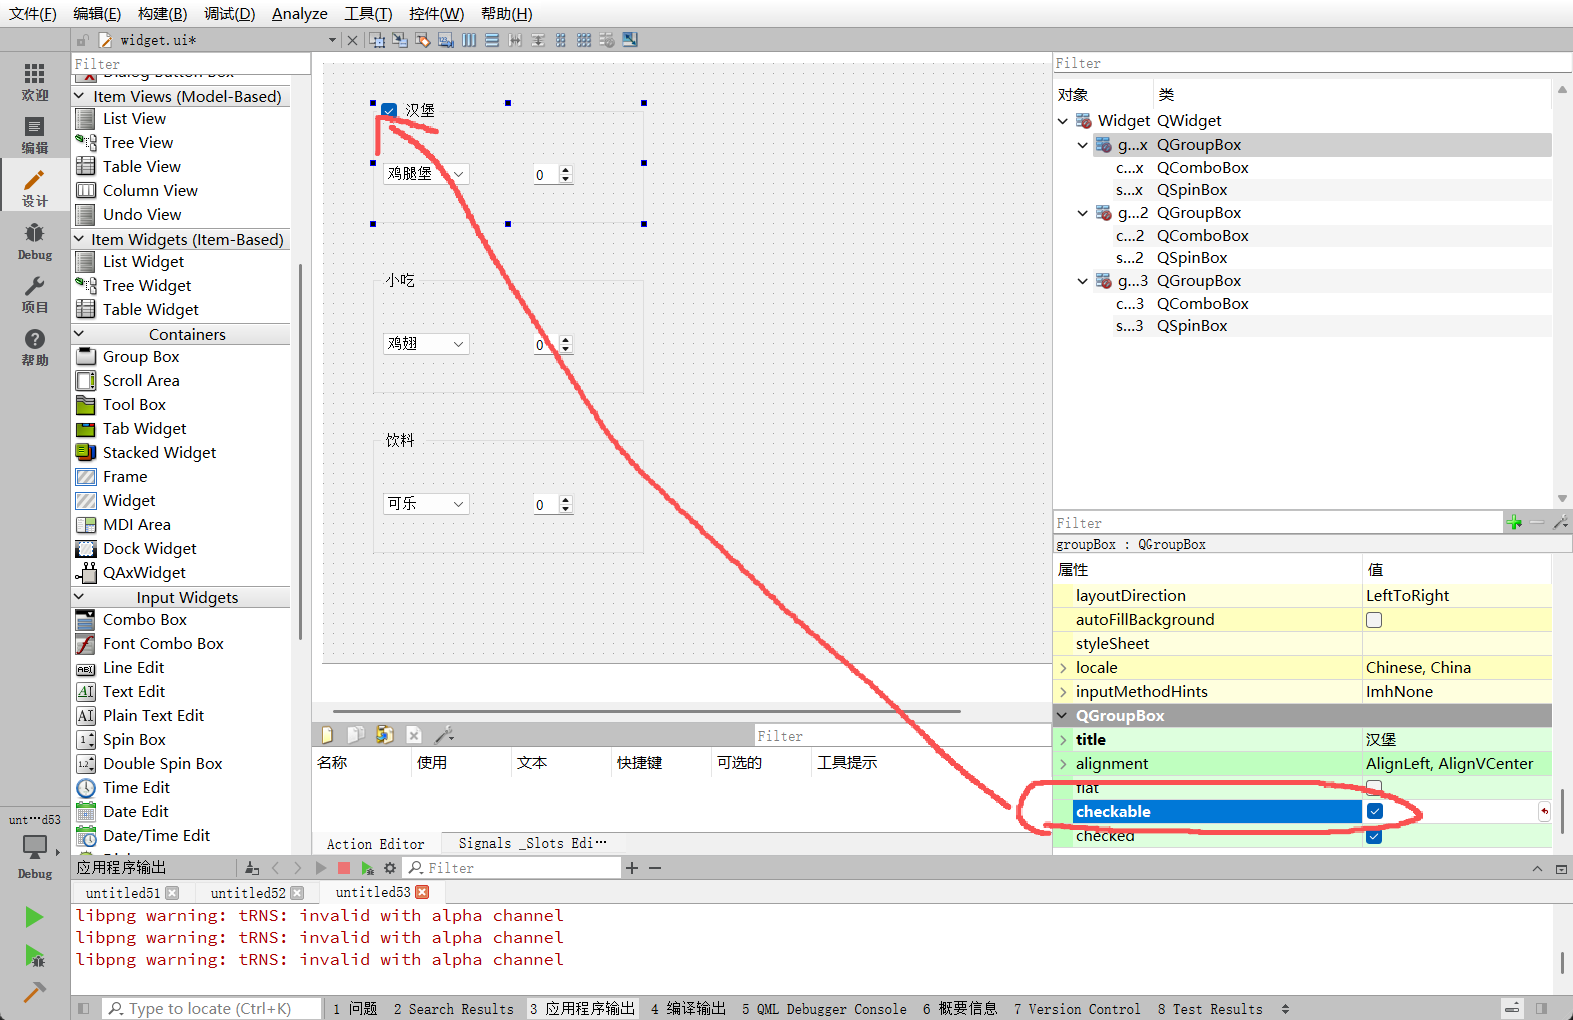Apply grid layout icon in toolbar
Image resolution: width=1573 pixels, height=1020 pixels.
pyautogui.click(x=584, y=40)
